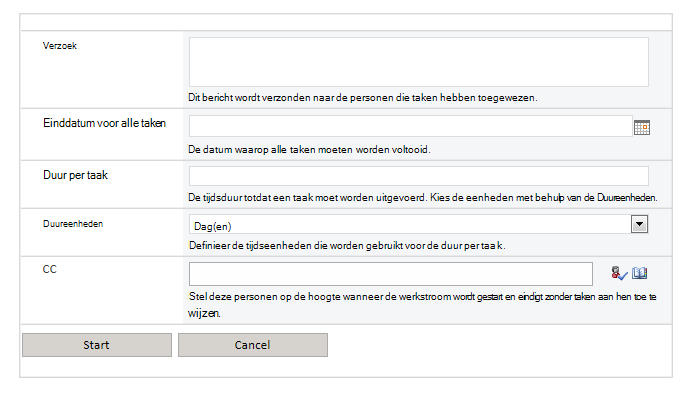Click the 'Dit bericht wordt verzonden' help text
This screenshot has width=687, height=395.
coord(363,98)
